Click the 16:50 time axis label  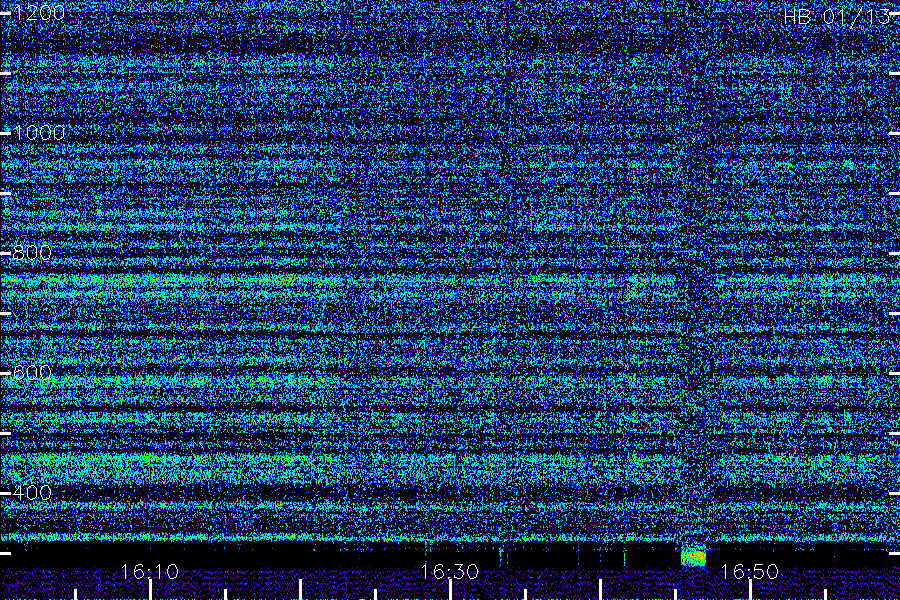[x=750, y=572]
